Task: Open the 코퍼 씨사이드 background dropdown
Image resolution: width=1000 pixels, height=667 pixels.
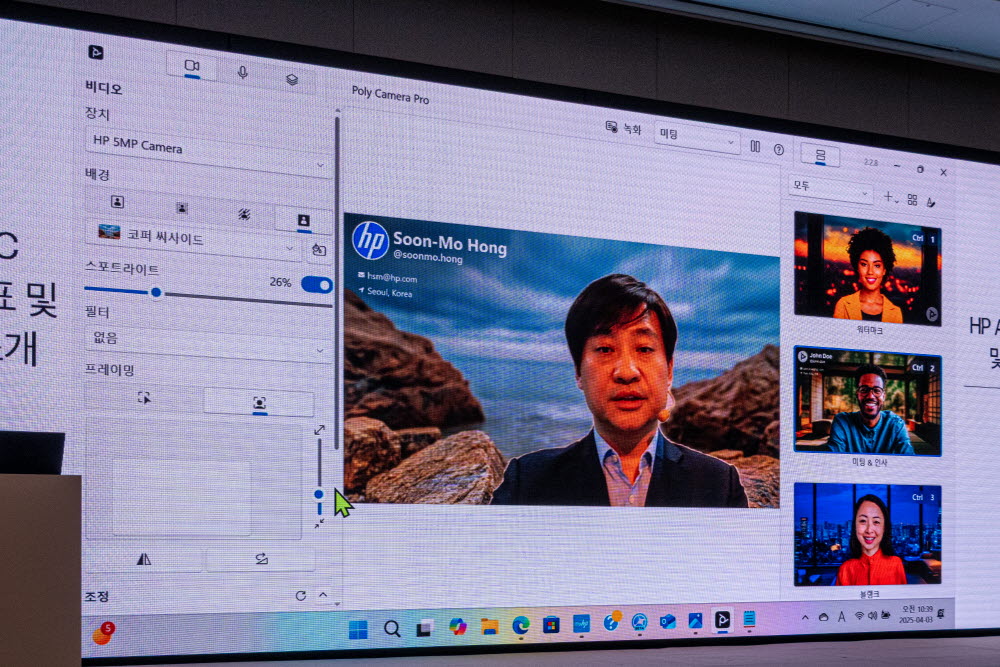Action: point(193,239)
